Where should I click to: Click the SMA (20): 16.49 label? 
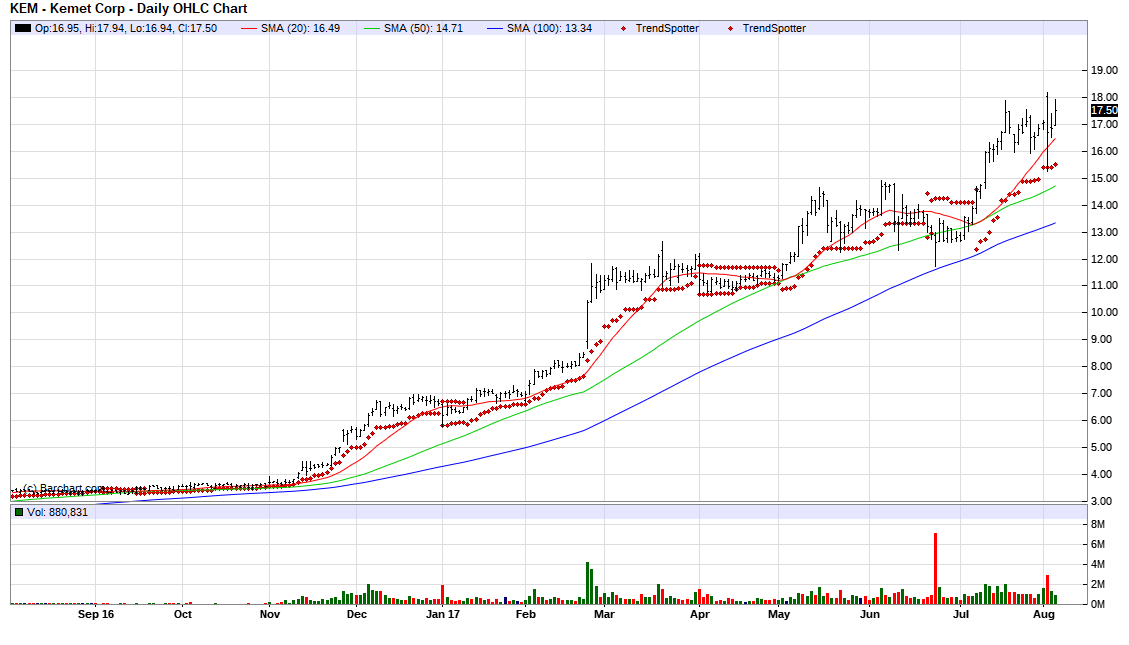[x=300, y=28]
